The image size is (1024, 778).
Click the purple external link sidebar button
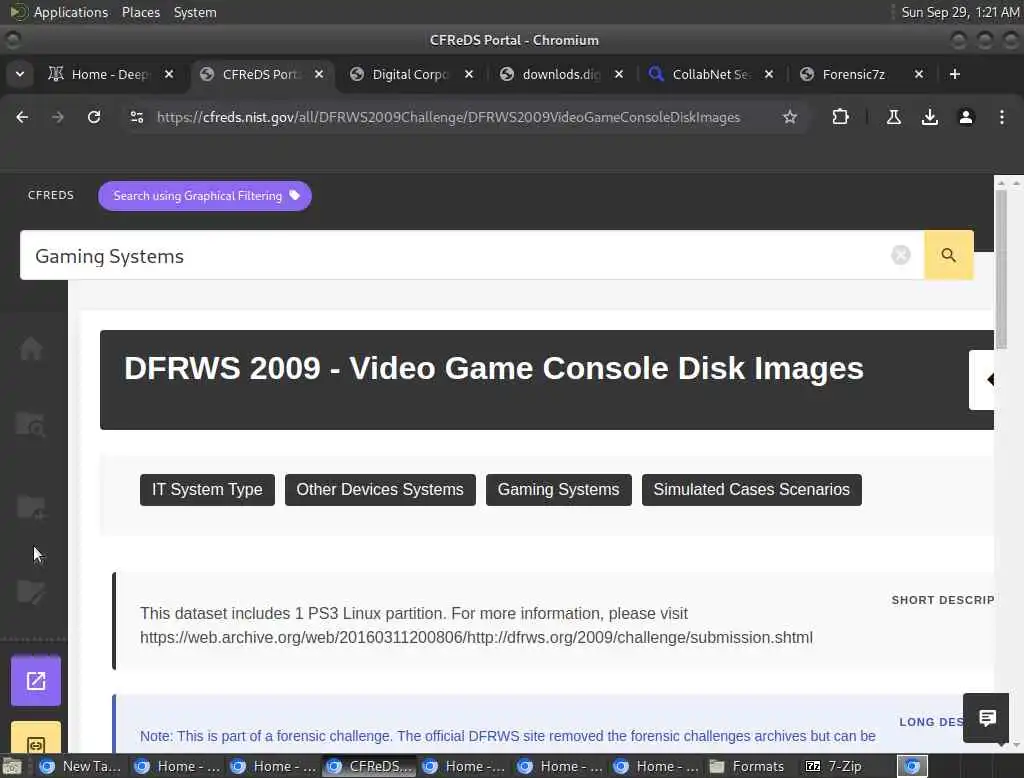point(36,681)
